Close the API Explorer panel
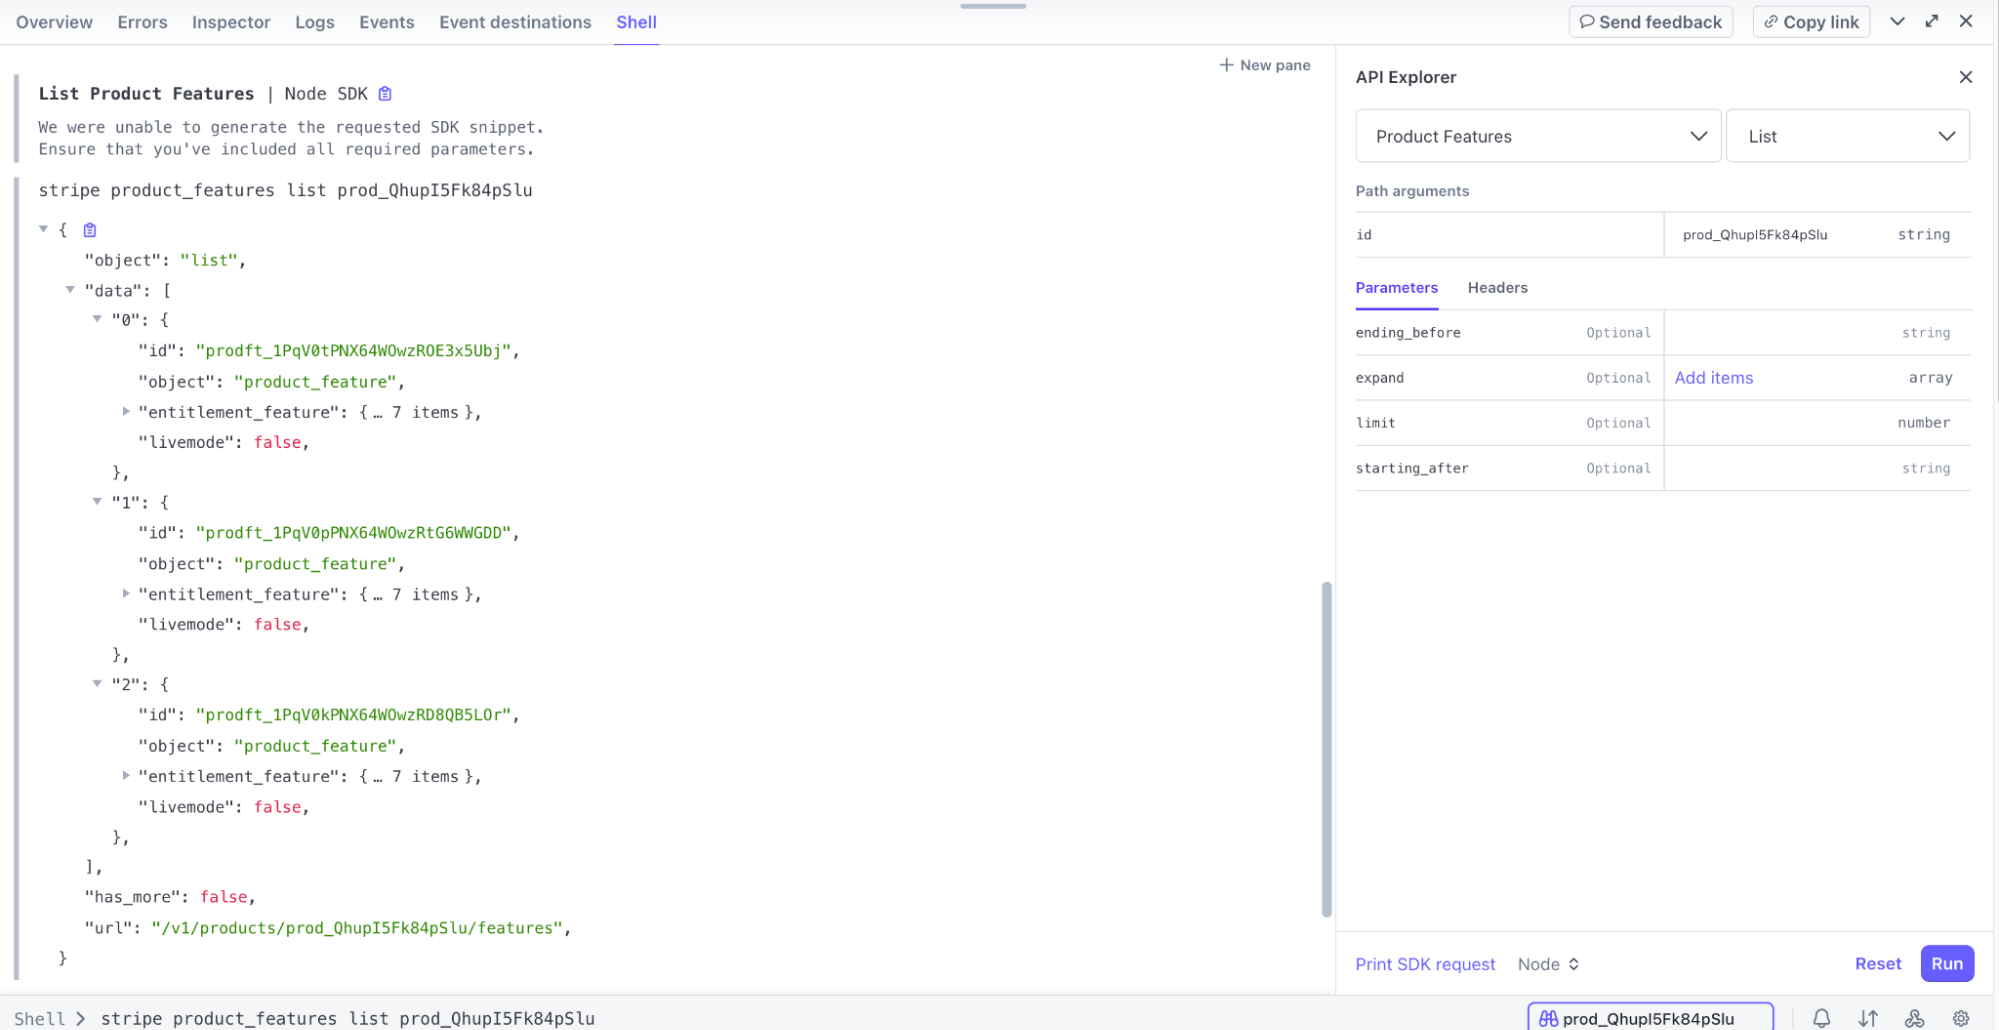The width and height of the screenshot is (1999, 1030). pyautogui.click(x=1965, y=77)
